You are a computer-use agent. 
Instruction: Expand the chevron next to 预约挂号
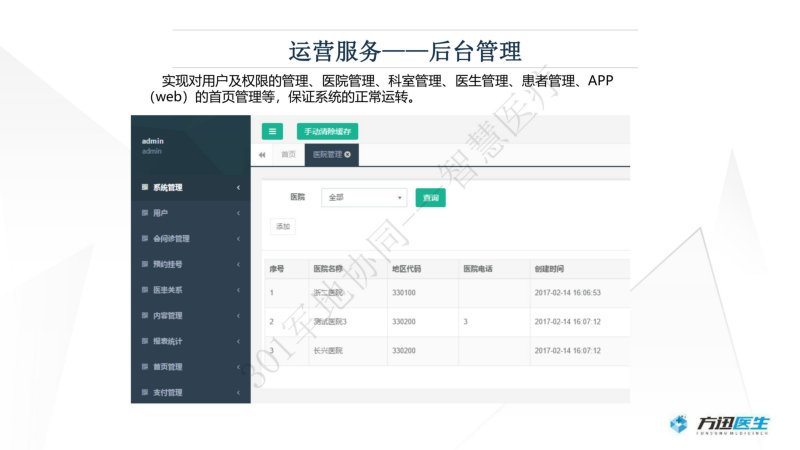pyautogui.click(x=238, y=264)
